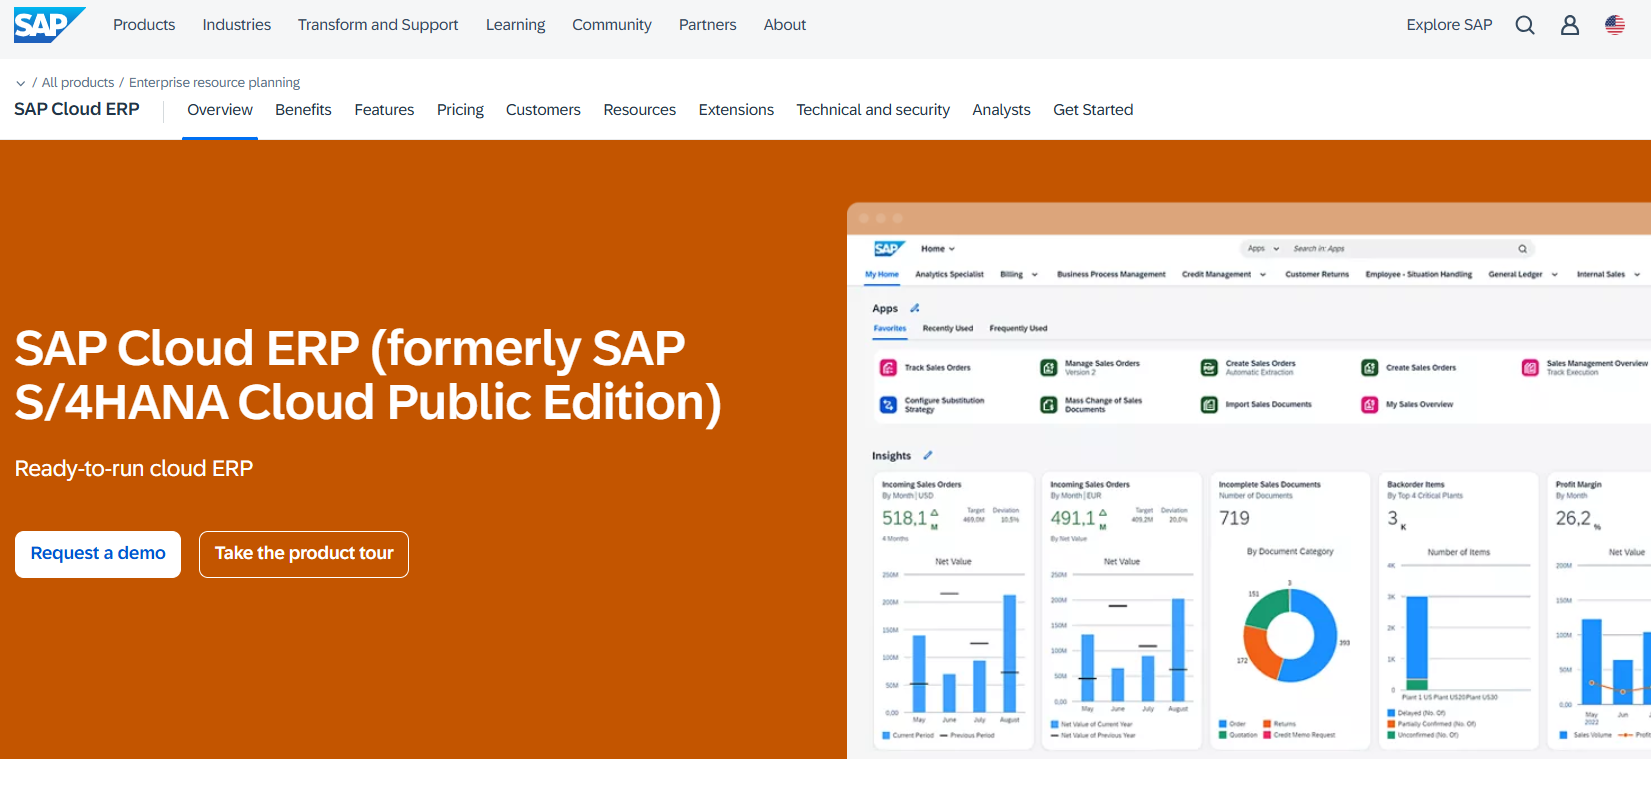Image resolution: width=1651 pixels, height=785 pixels.
Task: Switch to the Customers tab
Action: [x=543, y=110]
